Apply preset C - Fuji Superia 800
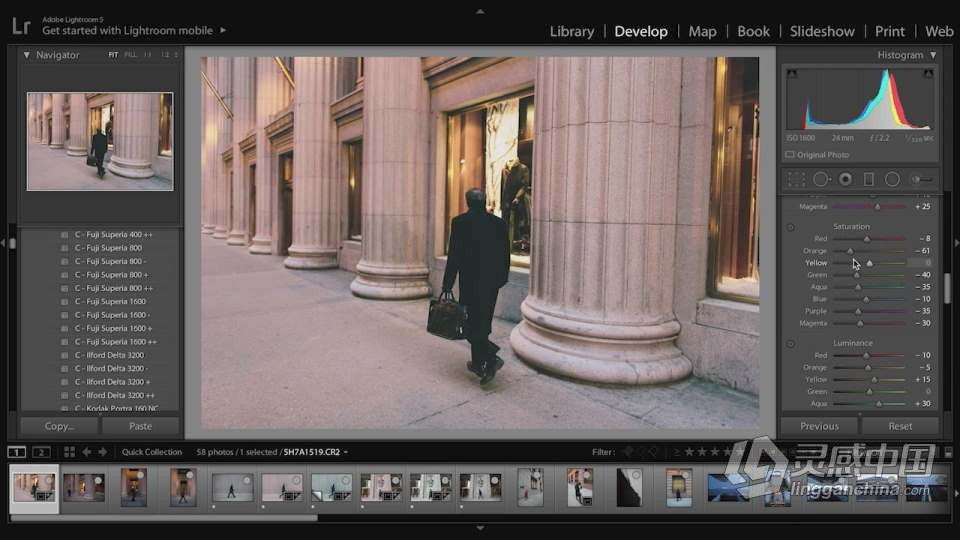Viewport: 960px width, 540px height. point(108,248)
